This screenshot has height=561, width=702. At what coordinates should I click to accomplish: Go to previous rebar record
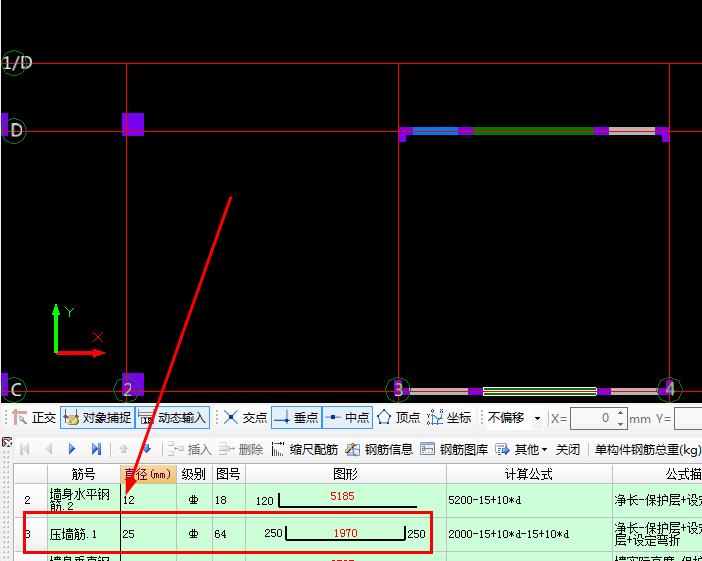pyautogui.click(x=49, y=449)
